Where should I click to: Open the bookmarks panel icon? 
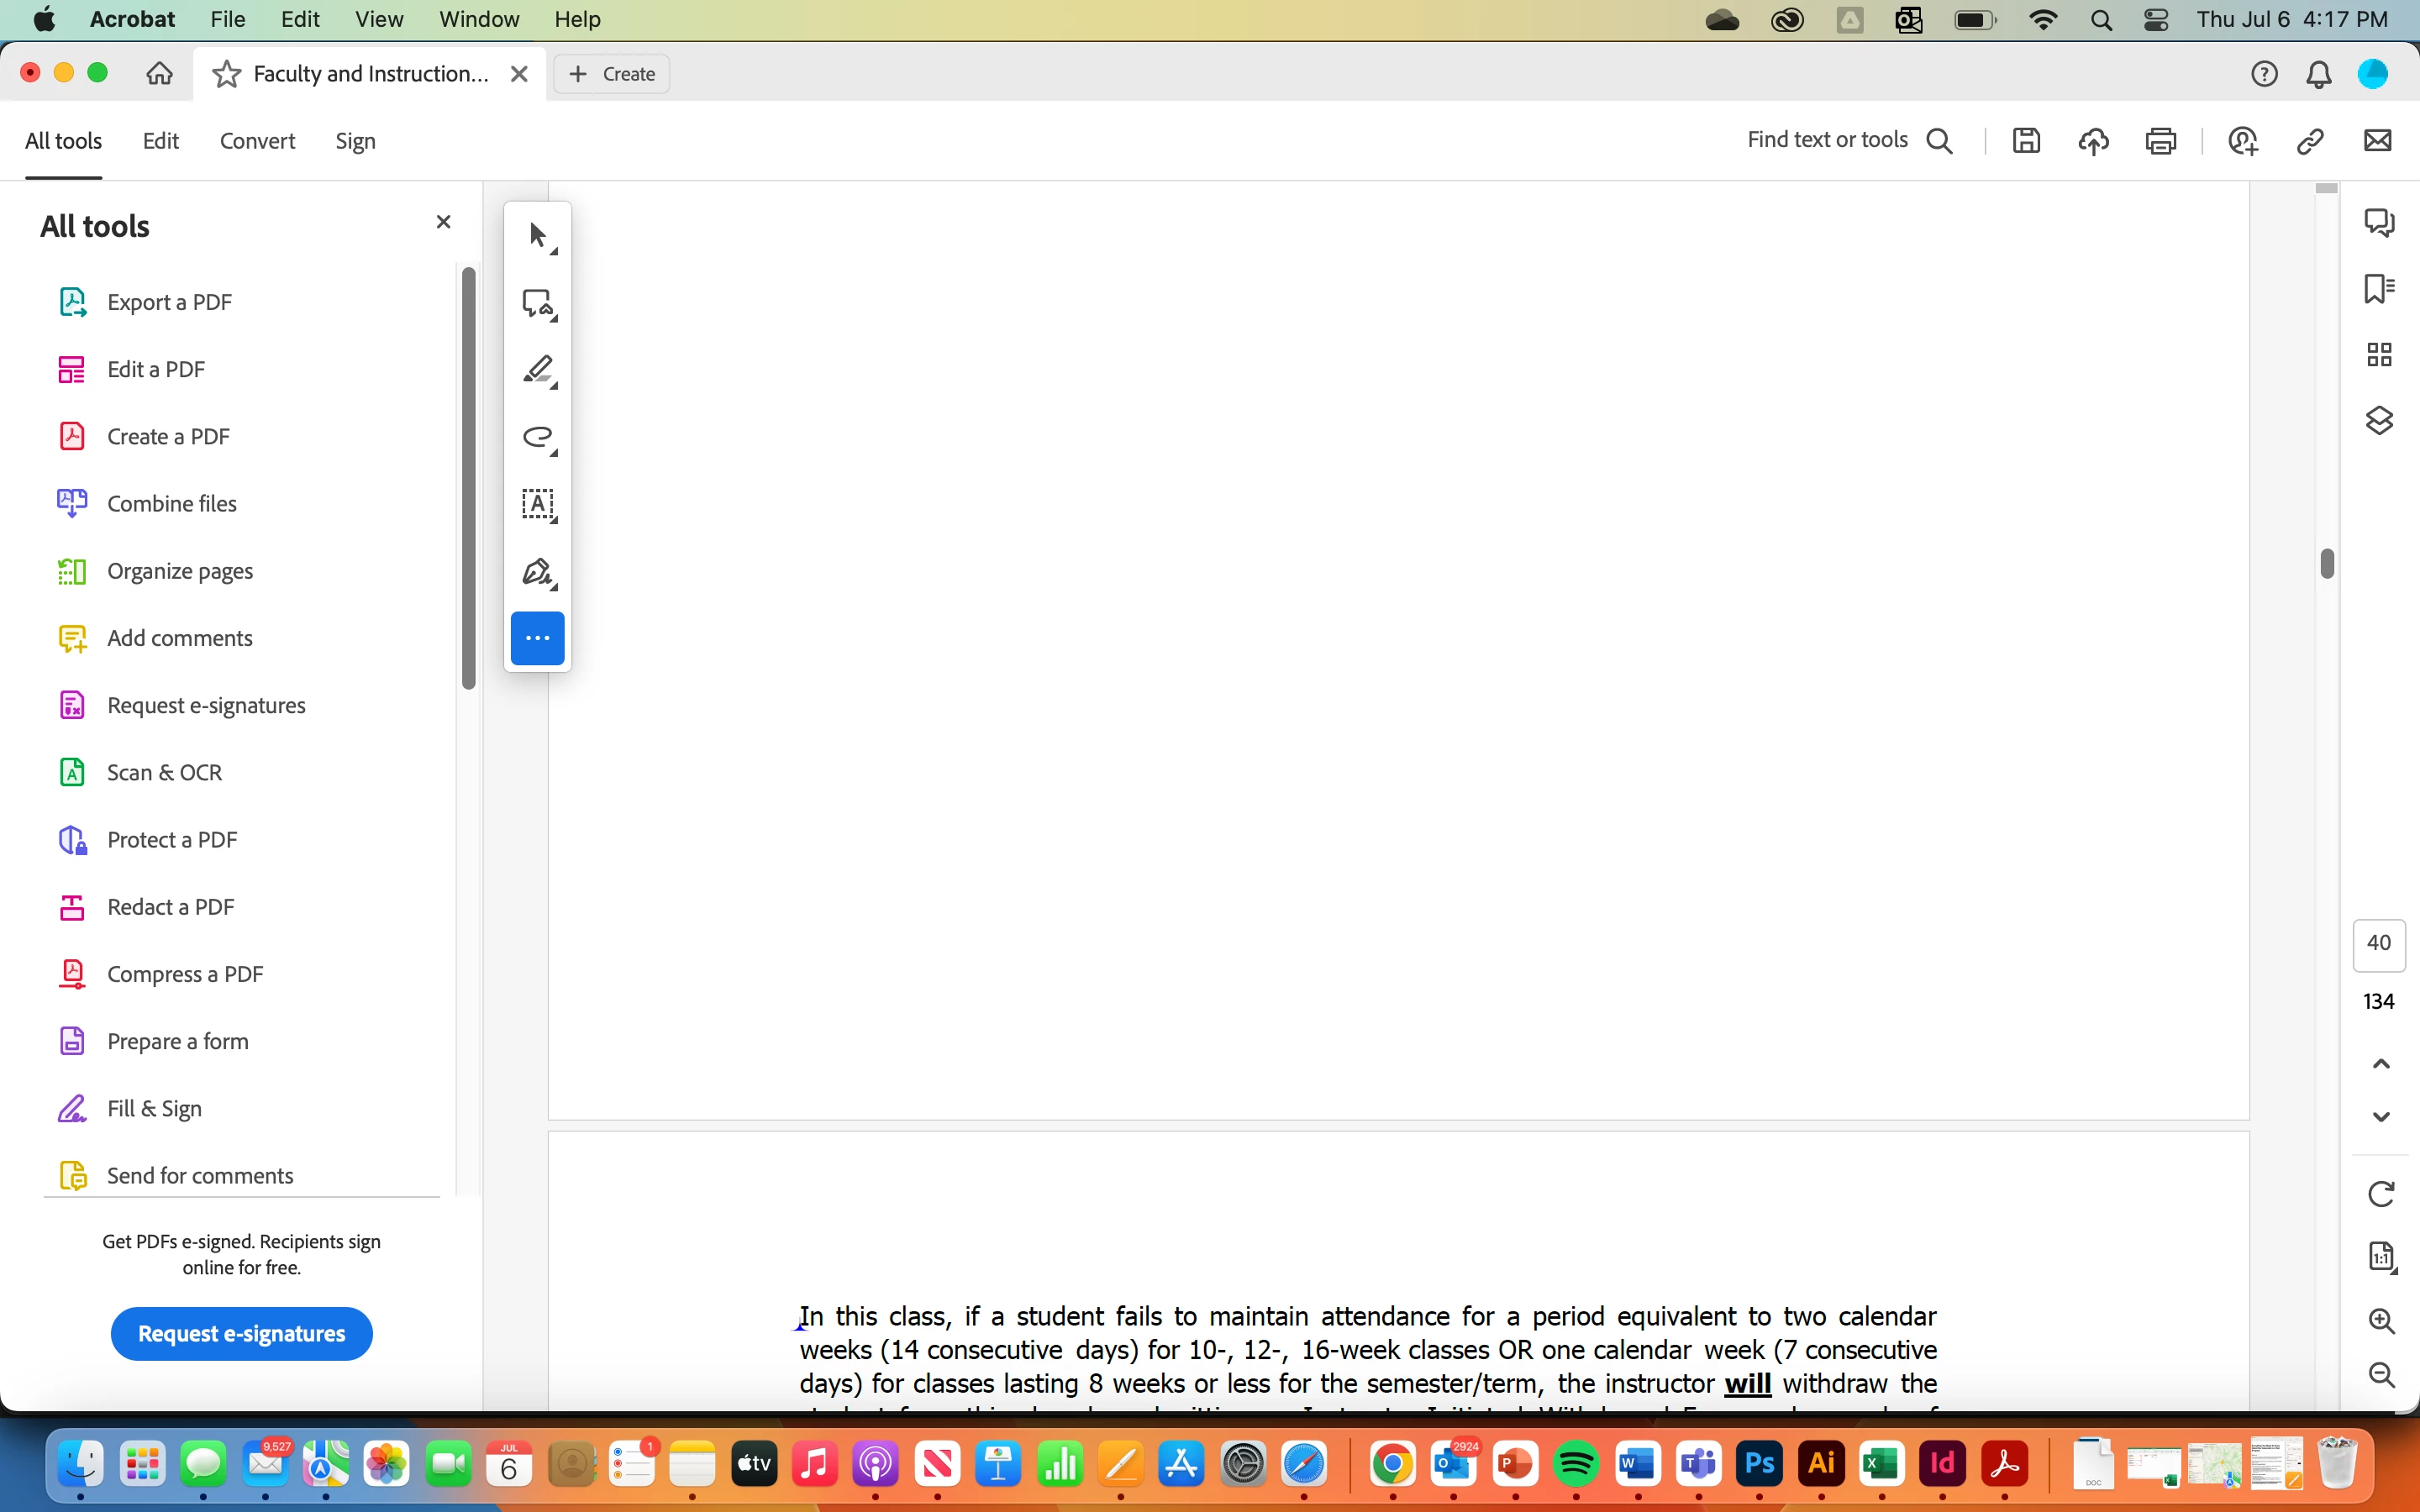(2379, 289)
